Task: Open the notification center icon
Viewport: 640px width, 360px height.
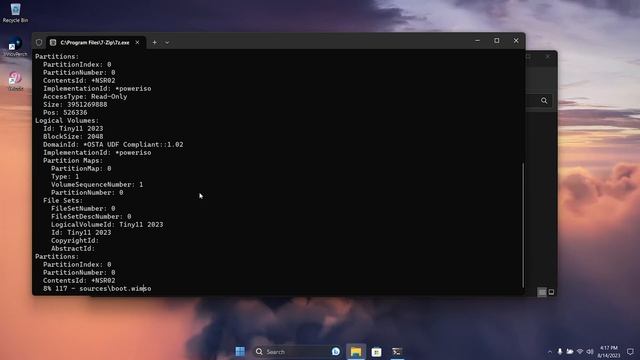Action: pos(630,352)
